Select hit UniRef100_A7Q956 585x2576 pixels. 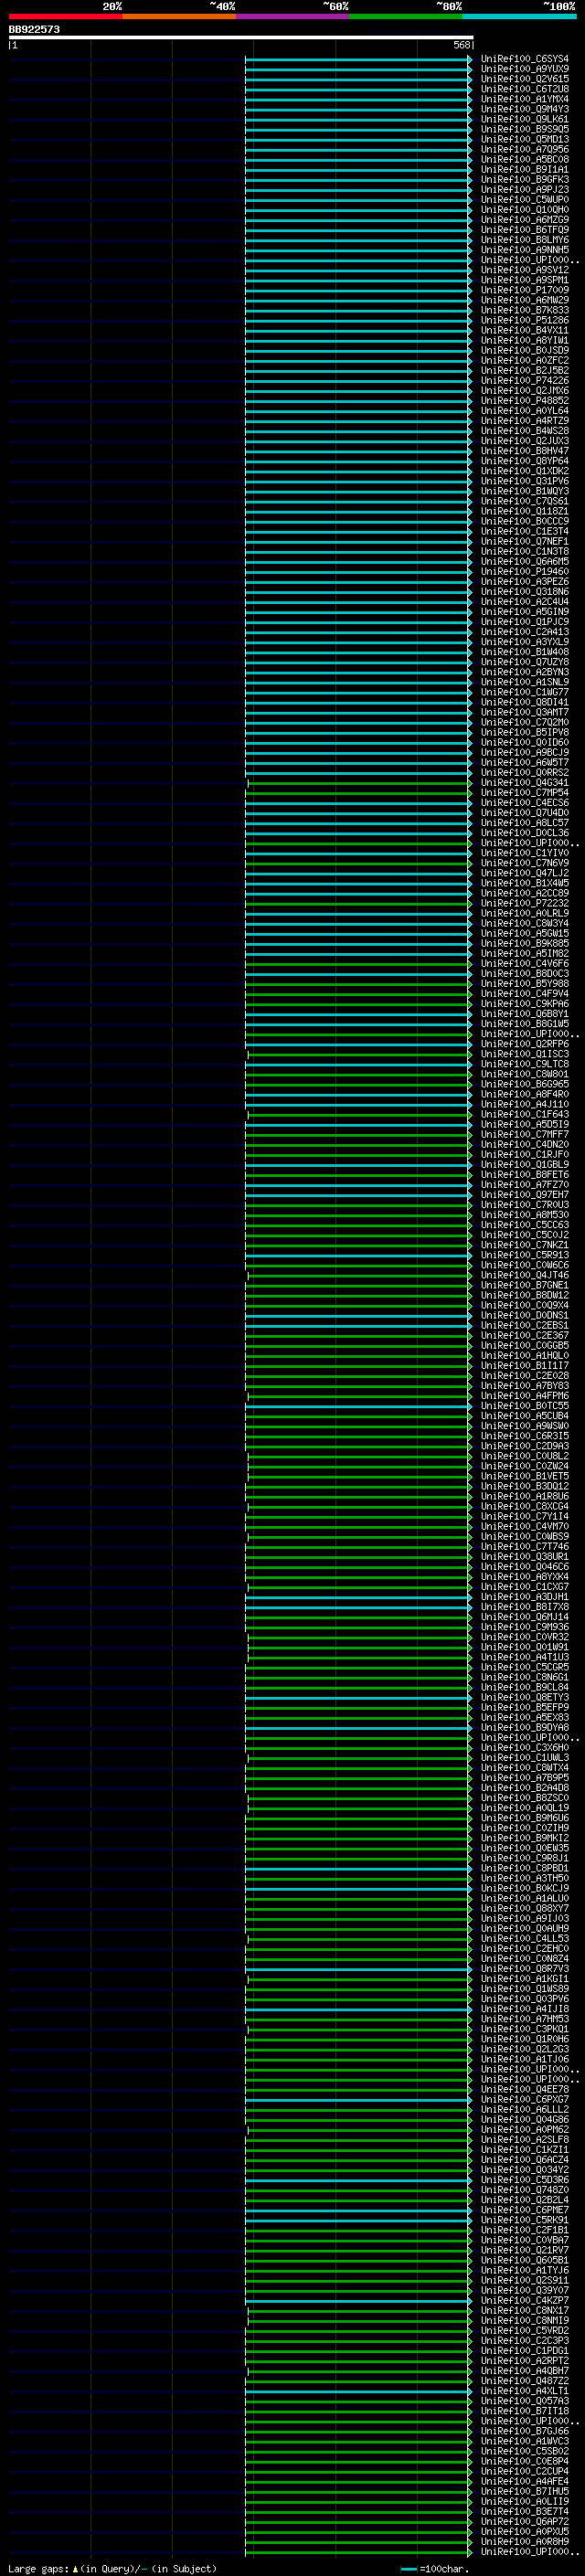525,149
